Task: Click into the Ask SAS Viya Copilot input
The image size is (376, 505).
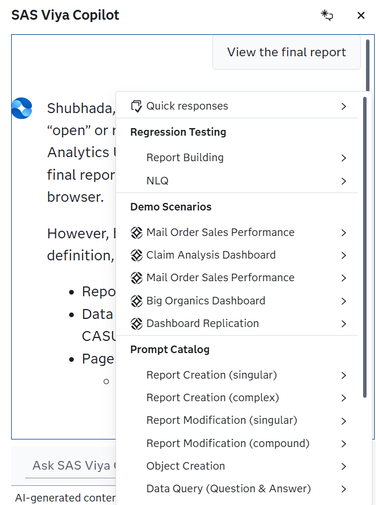Action: click(x=71, y=465)
